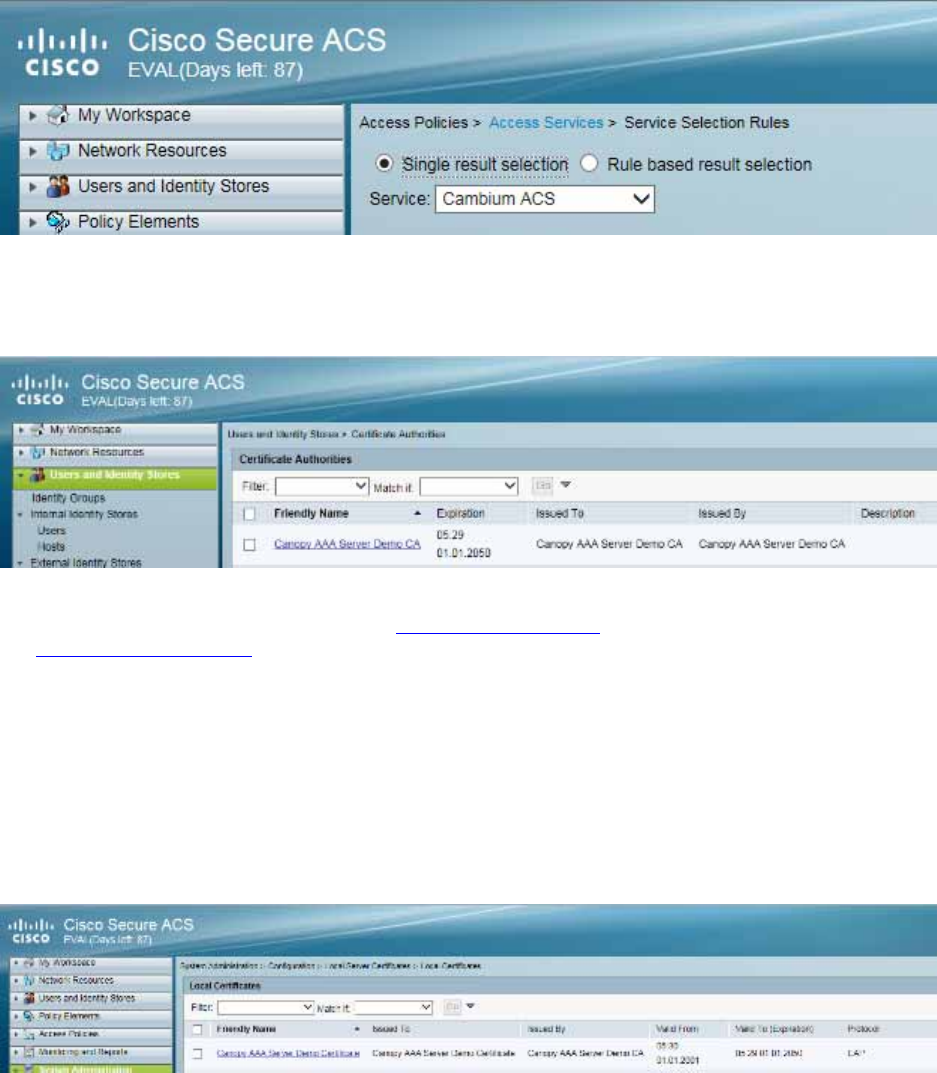The image size is (937, 1073).
Task: Click Users and Identity Stores icon, top screenshot
Action: click(58, 186)
